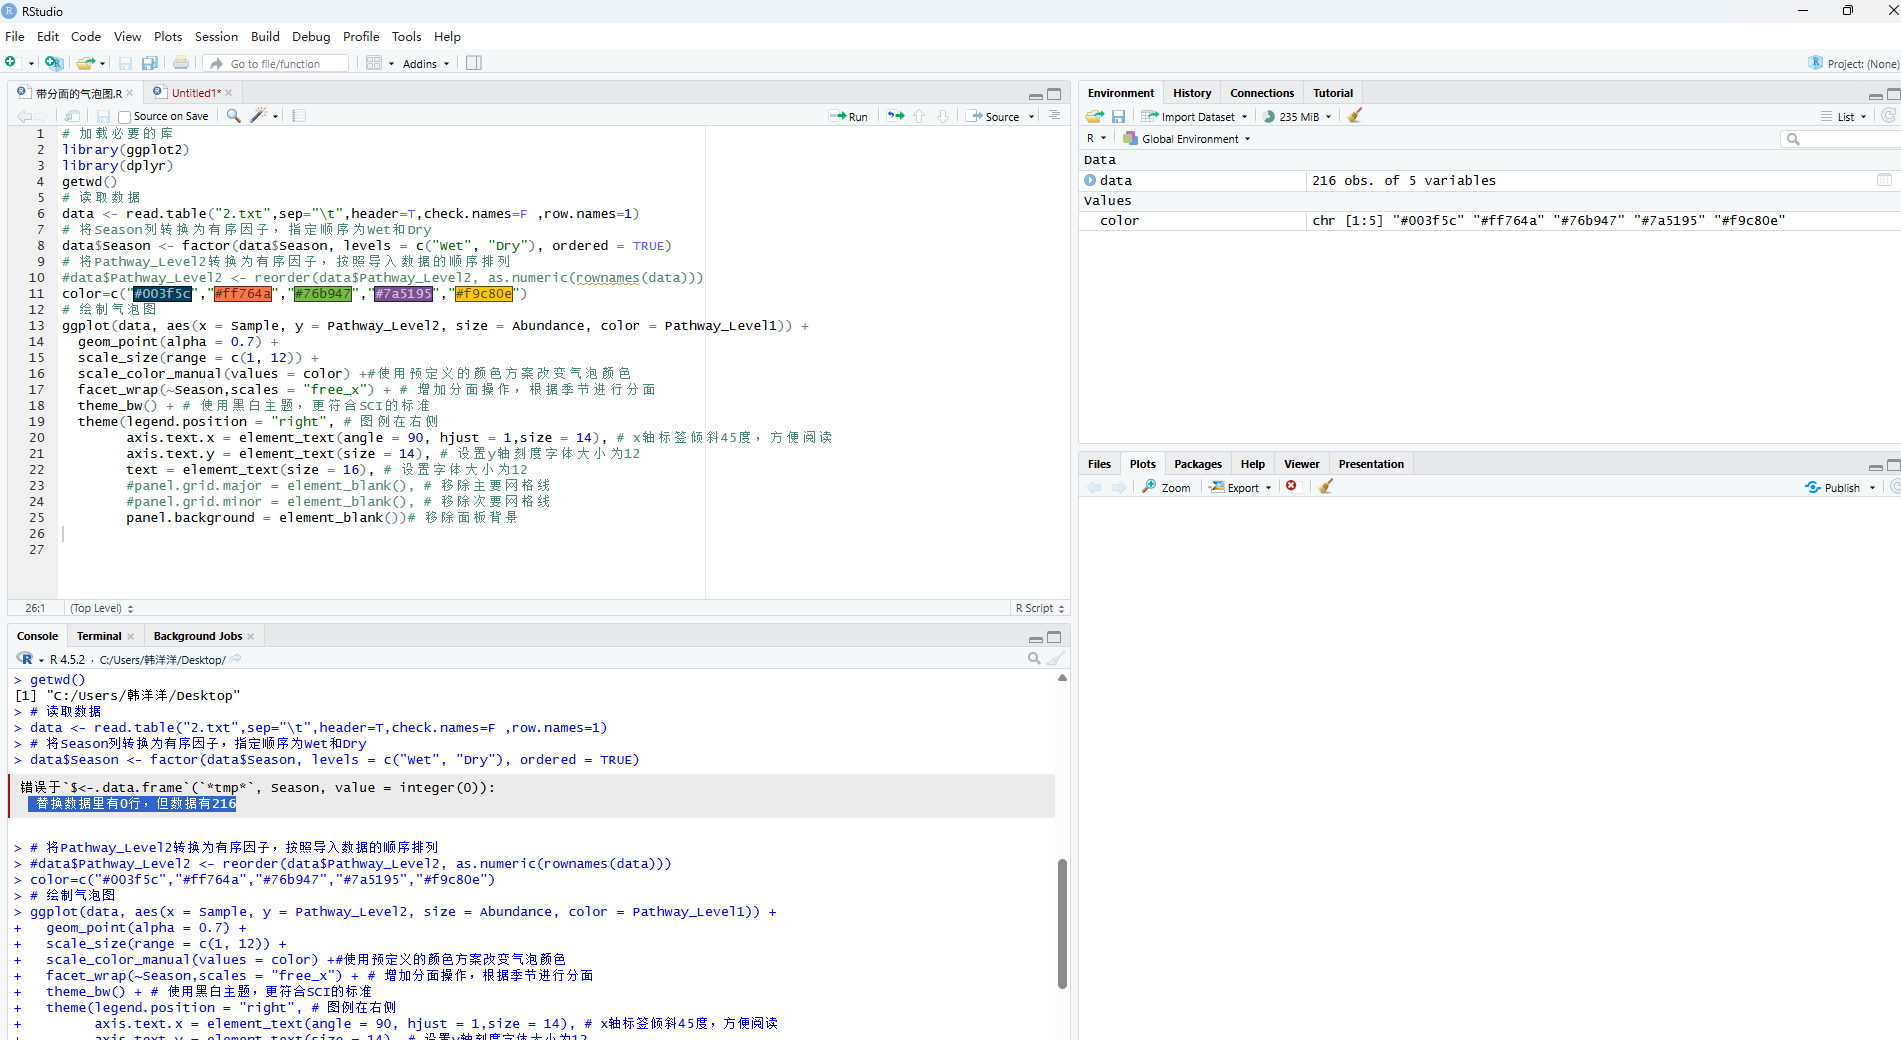Image resolution: width=1901 pixels, height=1040 pixels.
Task: Click the Find/Replace magnifier icon
Action: [x=233, y=116]
